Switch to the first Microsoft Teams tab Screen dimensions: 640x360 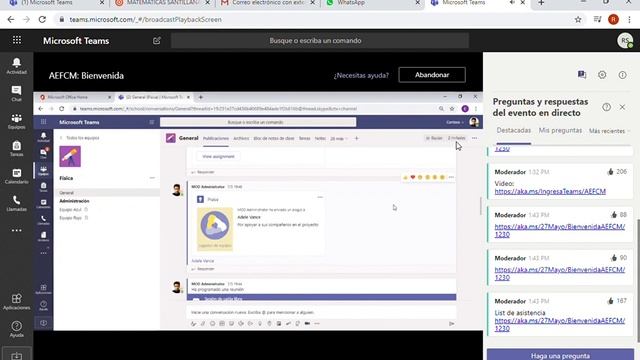point(55,3)
